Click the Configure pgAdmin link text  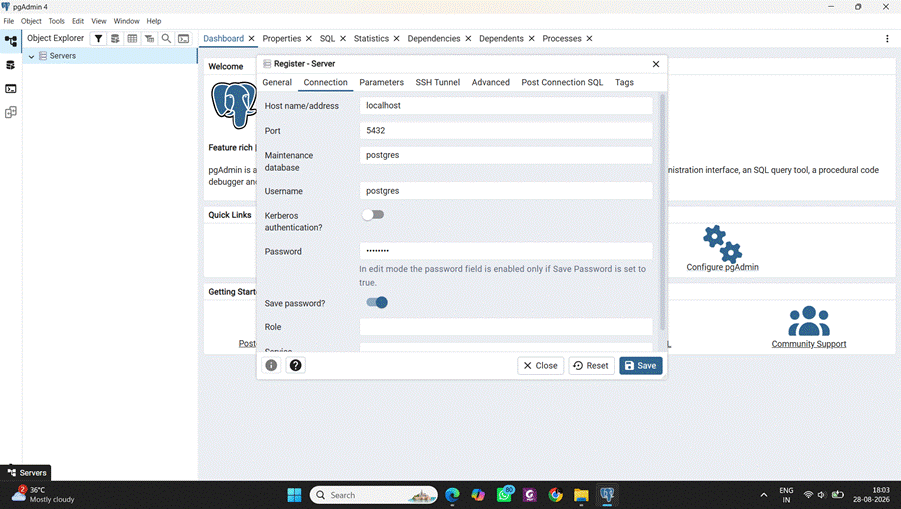722,267
